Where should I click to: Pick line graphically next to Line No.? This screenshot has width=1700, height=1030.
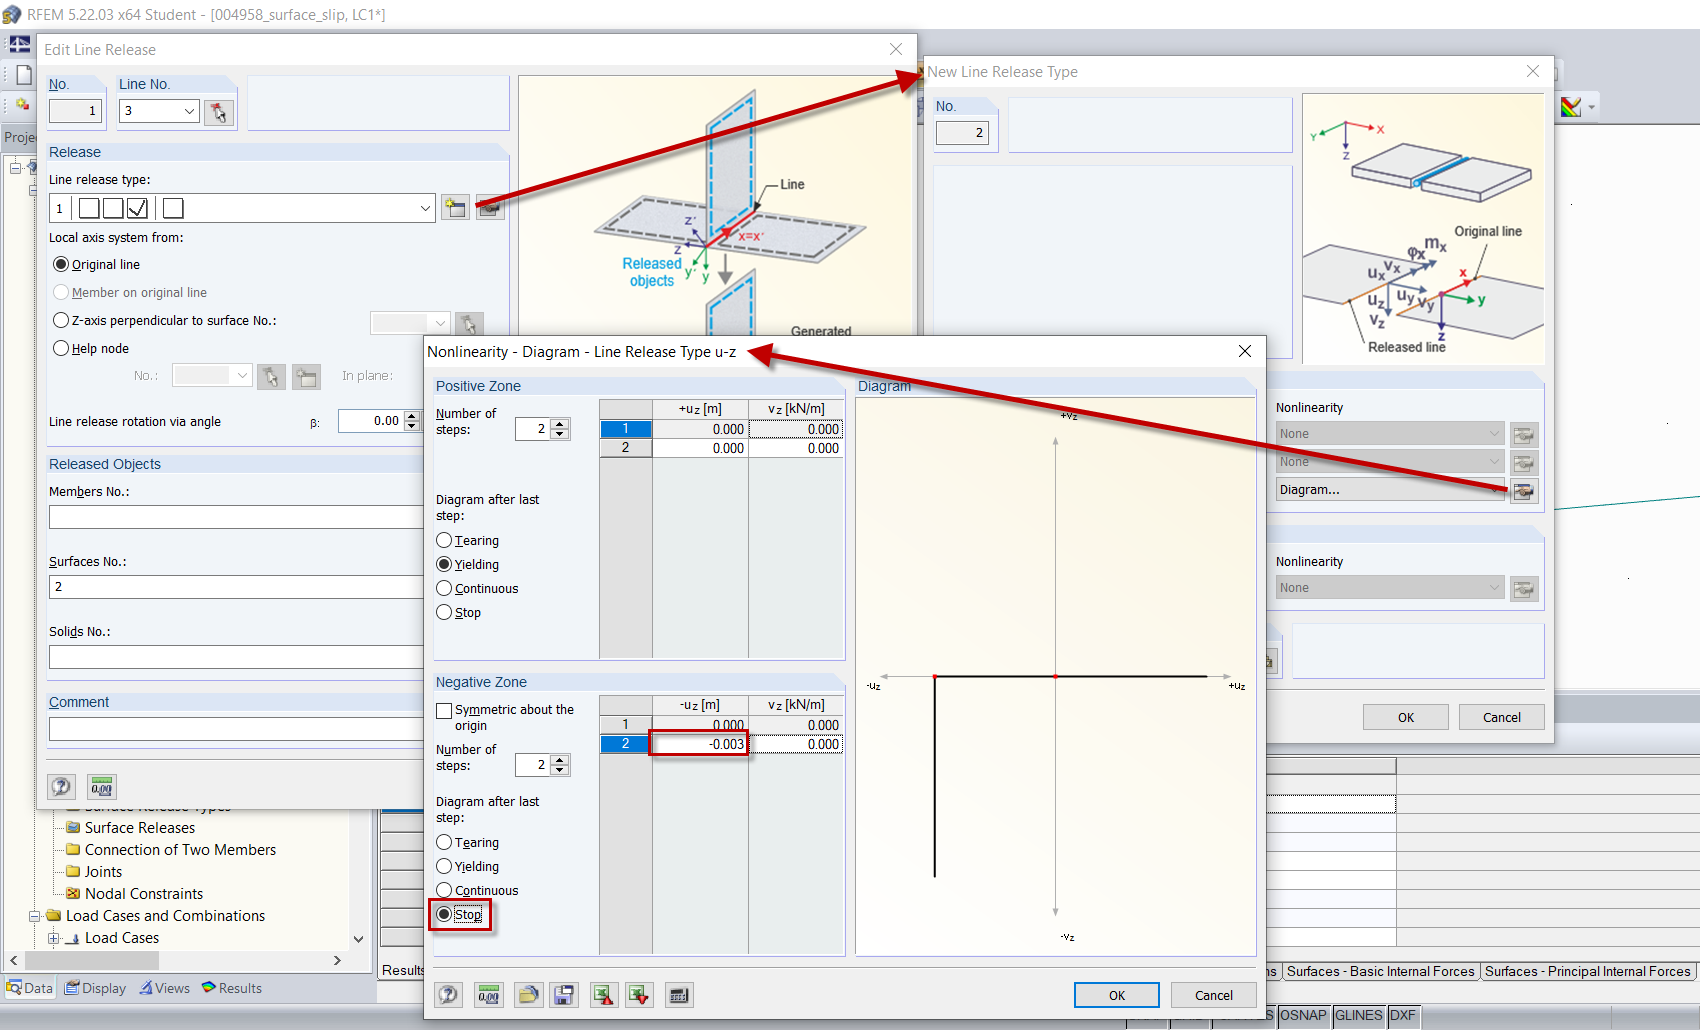pos(219,112)
